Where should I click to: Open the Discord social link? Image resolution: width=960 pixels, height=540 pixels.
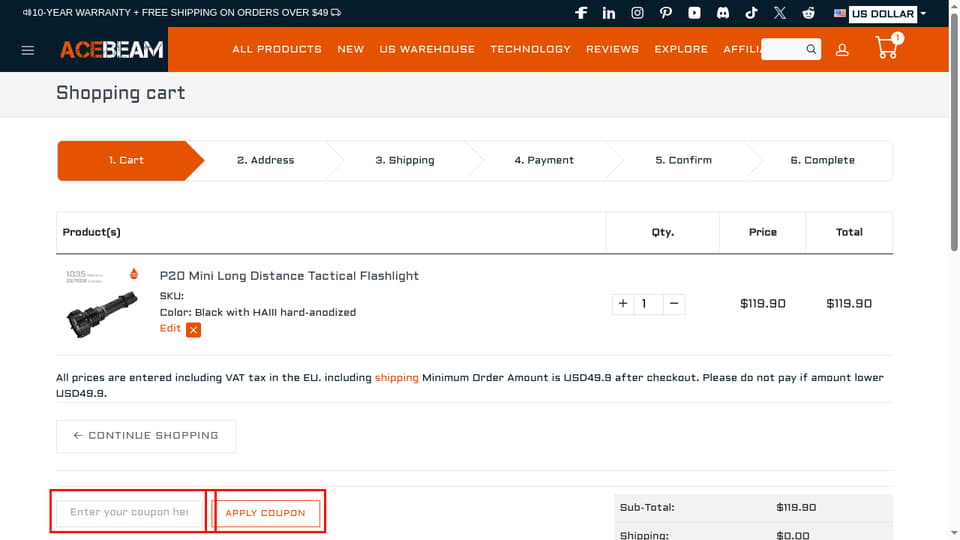pyautogui.click(x=723, y=13)
